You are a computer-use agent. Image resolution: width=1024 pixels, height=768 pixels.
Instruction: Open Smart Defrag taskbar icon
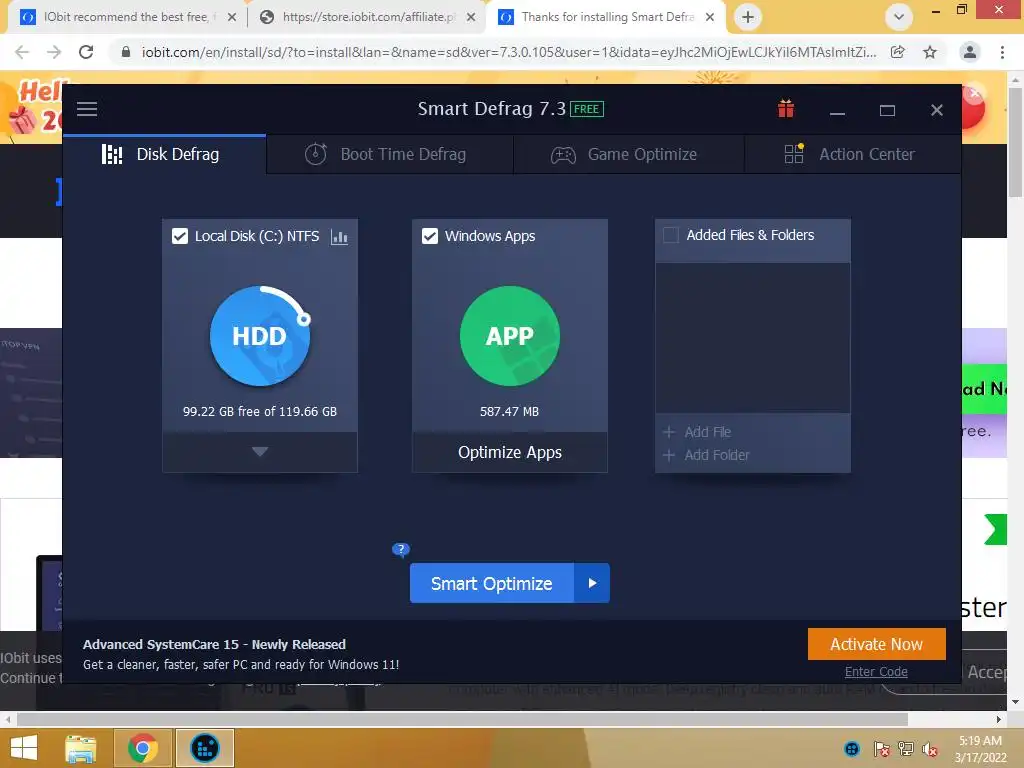[x=204, y=748]
